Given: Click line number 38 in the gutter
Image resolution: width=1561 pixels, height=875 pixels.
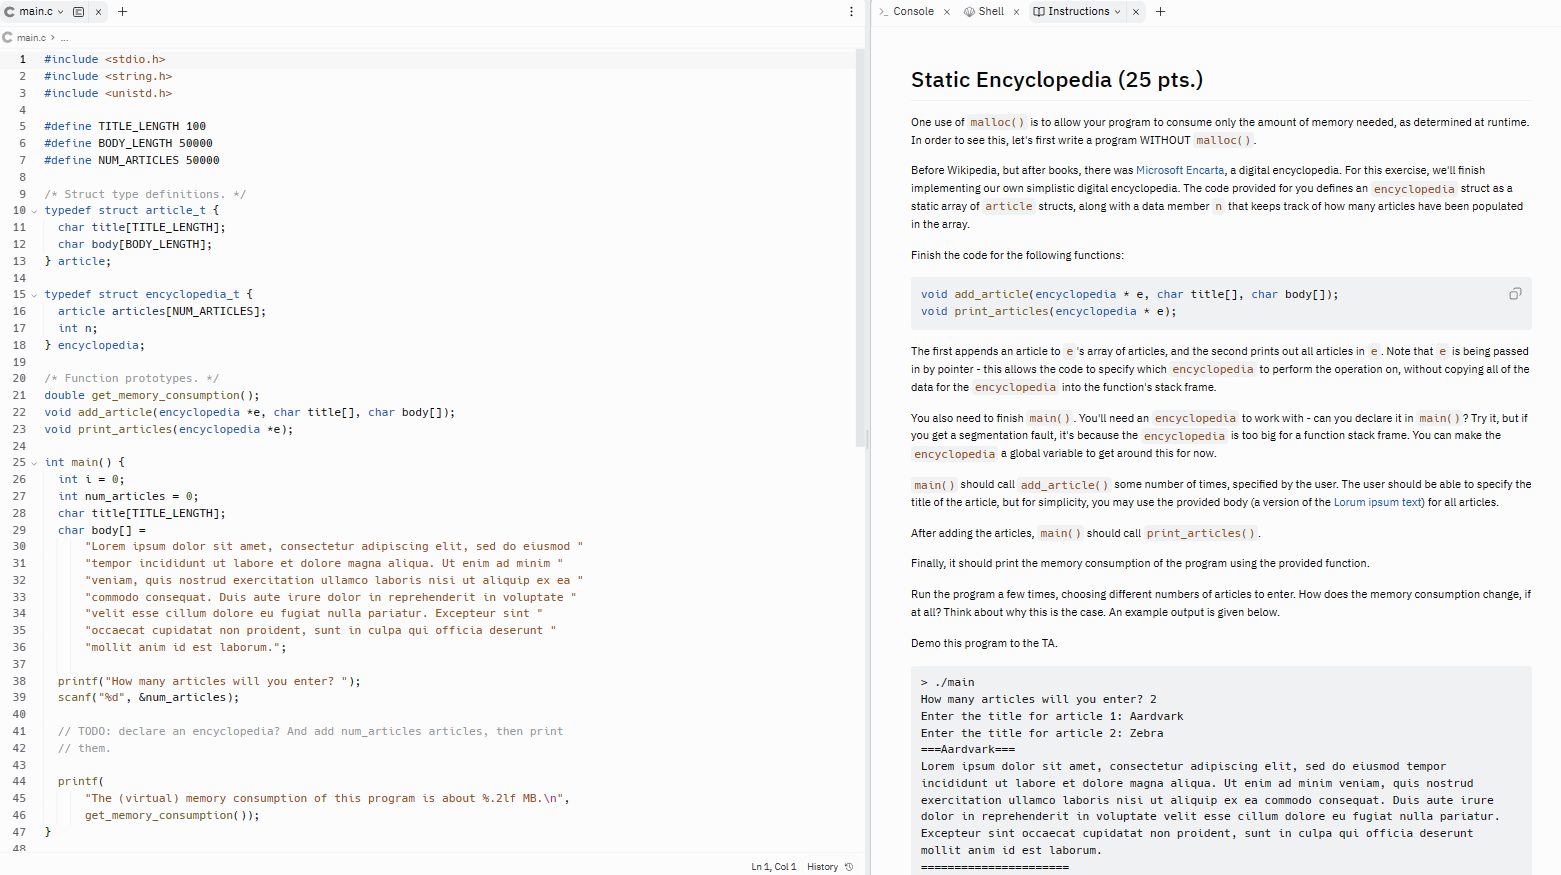Looking at the screenshot, I should coord(19,681).
